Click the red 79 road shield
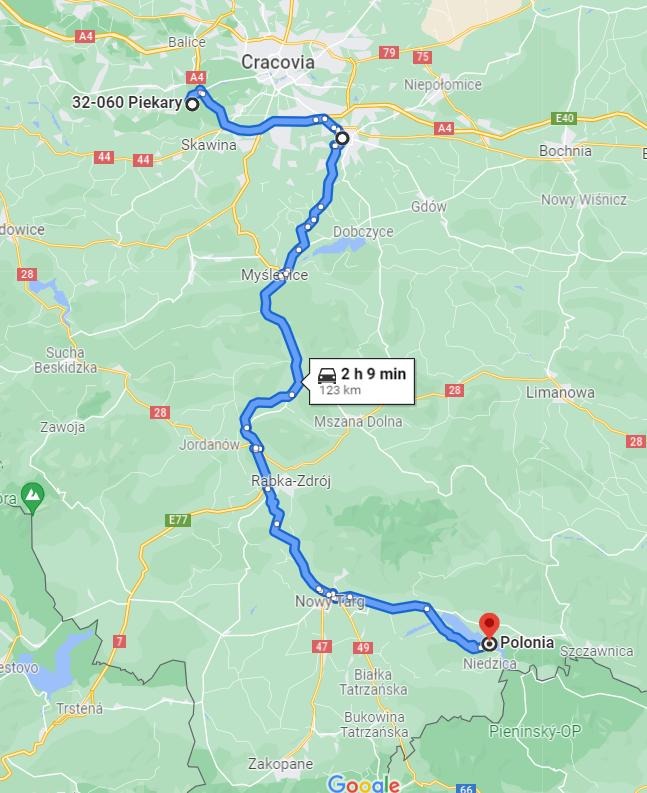 [389, 53]
